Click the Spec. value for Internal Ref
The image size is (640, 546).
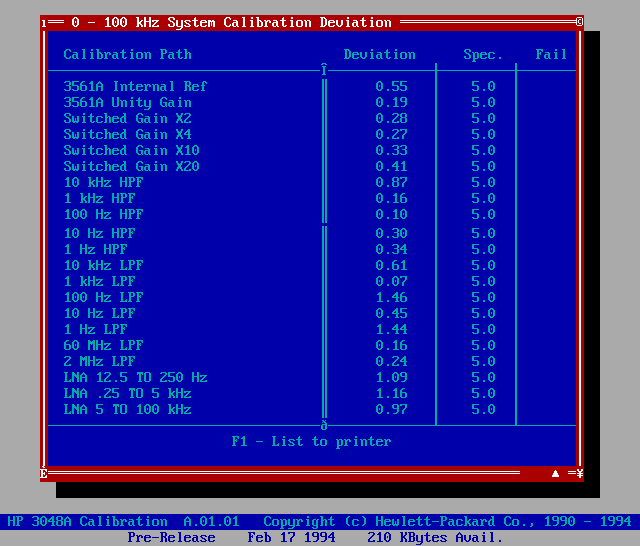coord(483,86)
